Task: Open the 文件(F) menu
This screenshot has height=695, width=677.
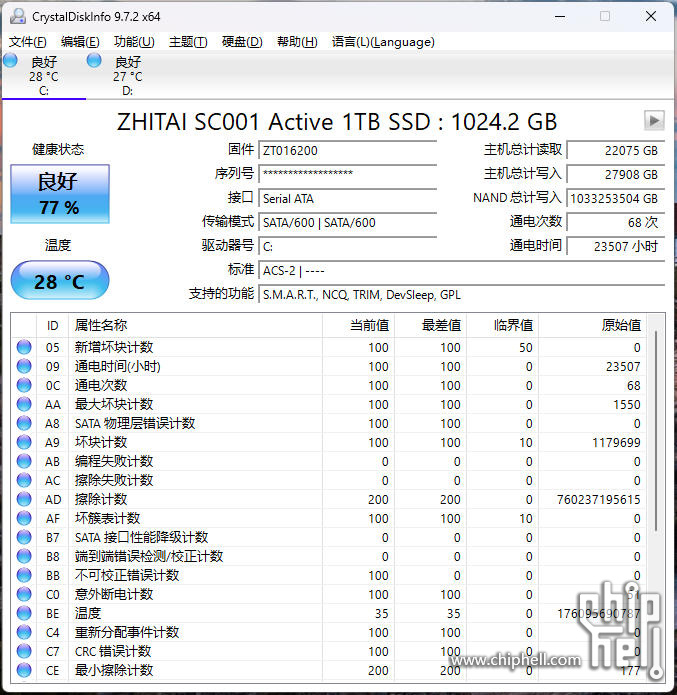Action: click(x=27, y=42)
